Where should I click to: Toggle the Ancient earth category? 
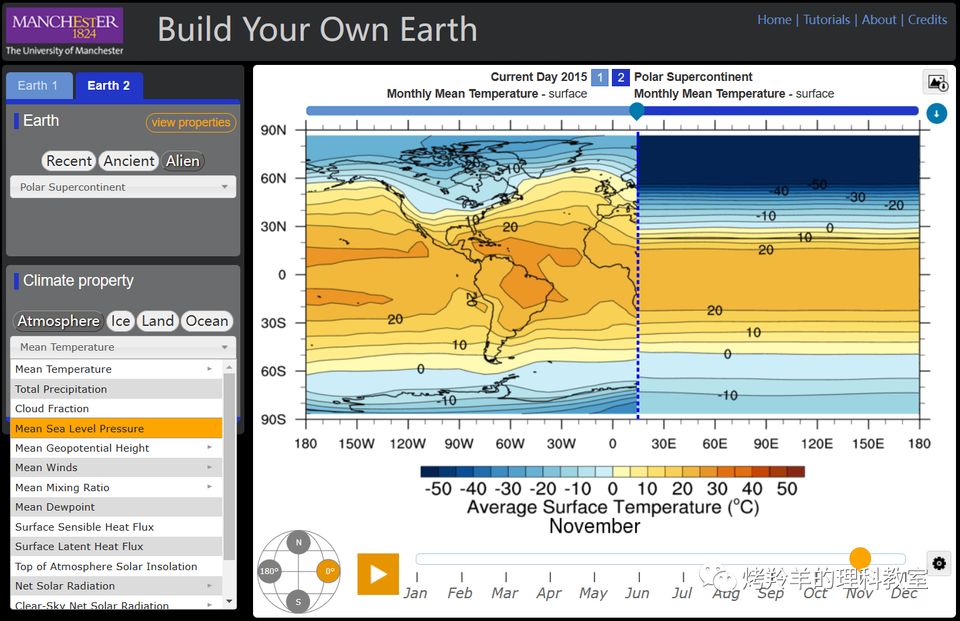click(x=129, y=161)
